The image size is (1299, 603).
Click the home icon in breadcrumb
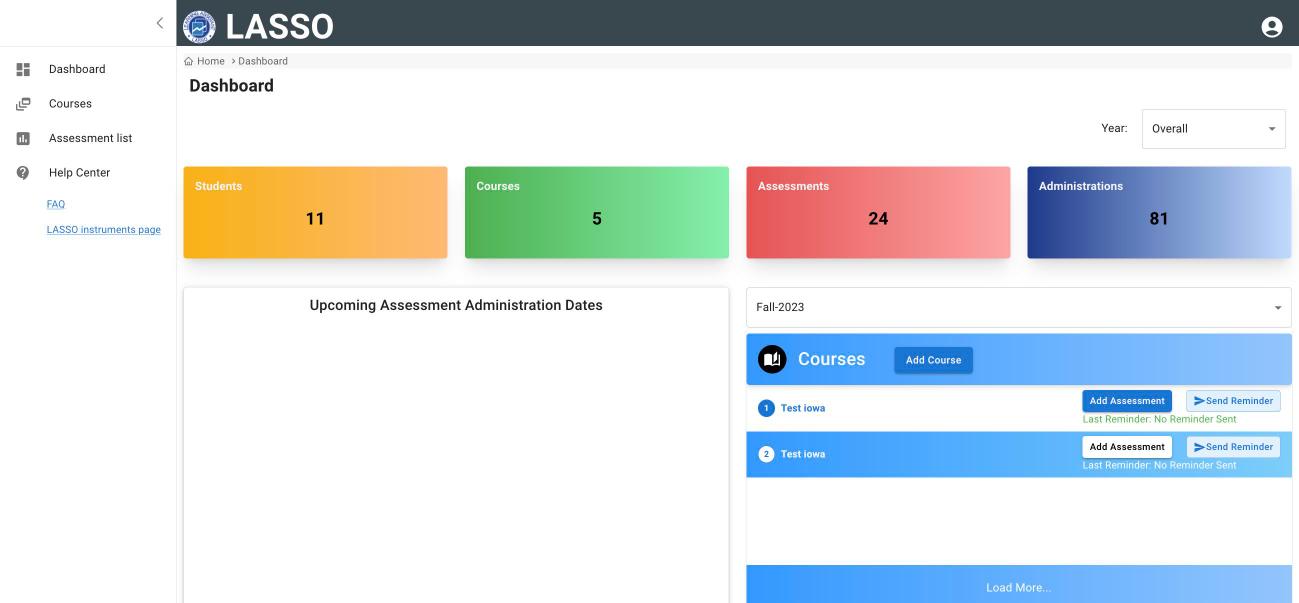tap(189, 61)
